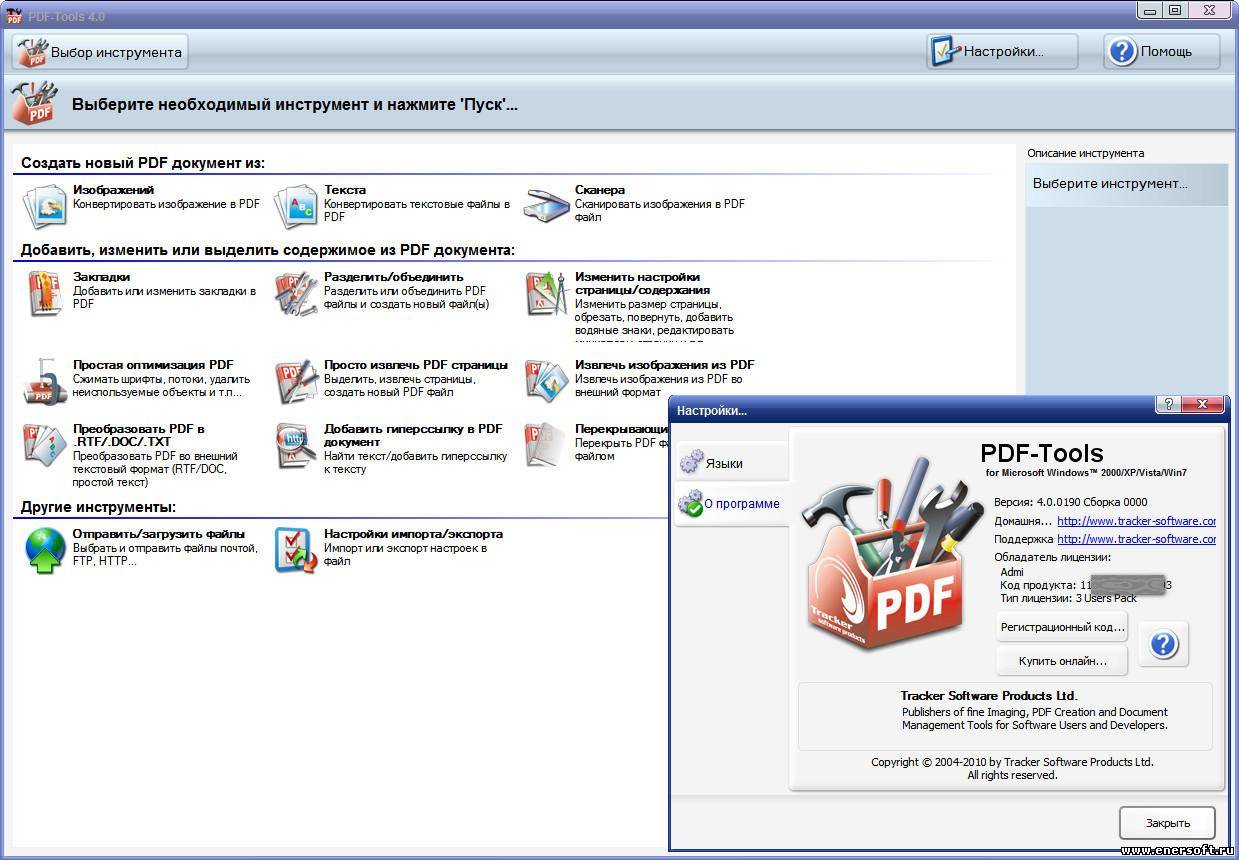Click the Разделить/объединить title text
The height and width of the screenshot is (860, 1239).
(x=394, y=277)
